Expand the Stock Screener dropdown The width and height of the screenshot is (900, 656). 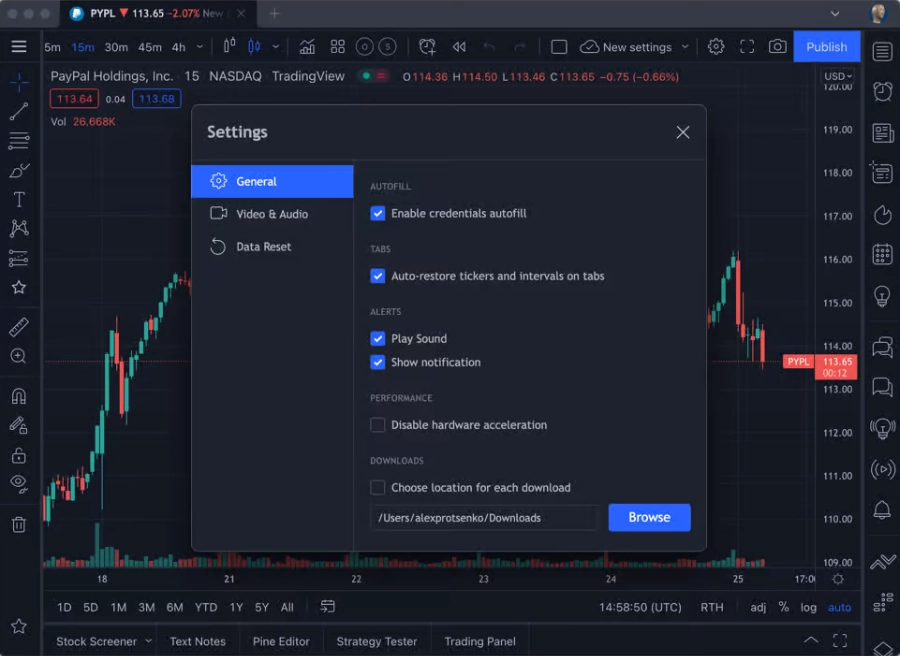pyautogui.click(x=149, y=641)
